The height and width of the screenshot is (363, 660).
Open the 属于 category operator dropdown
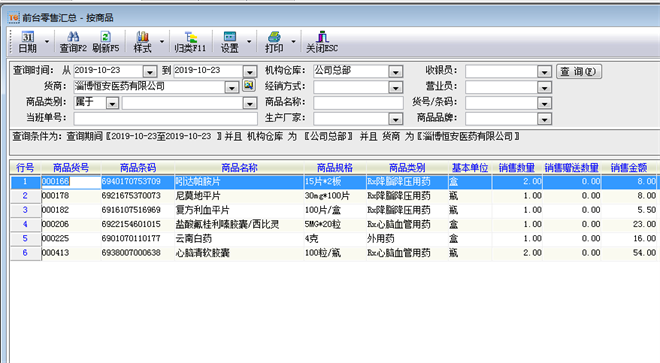112,103
